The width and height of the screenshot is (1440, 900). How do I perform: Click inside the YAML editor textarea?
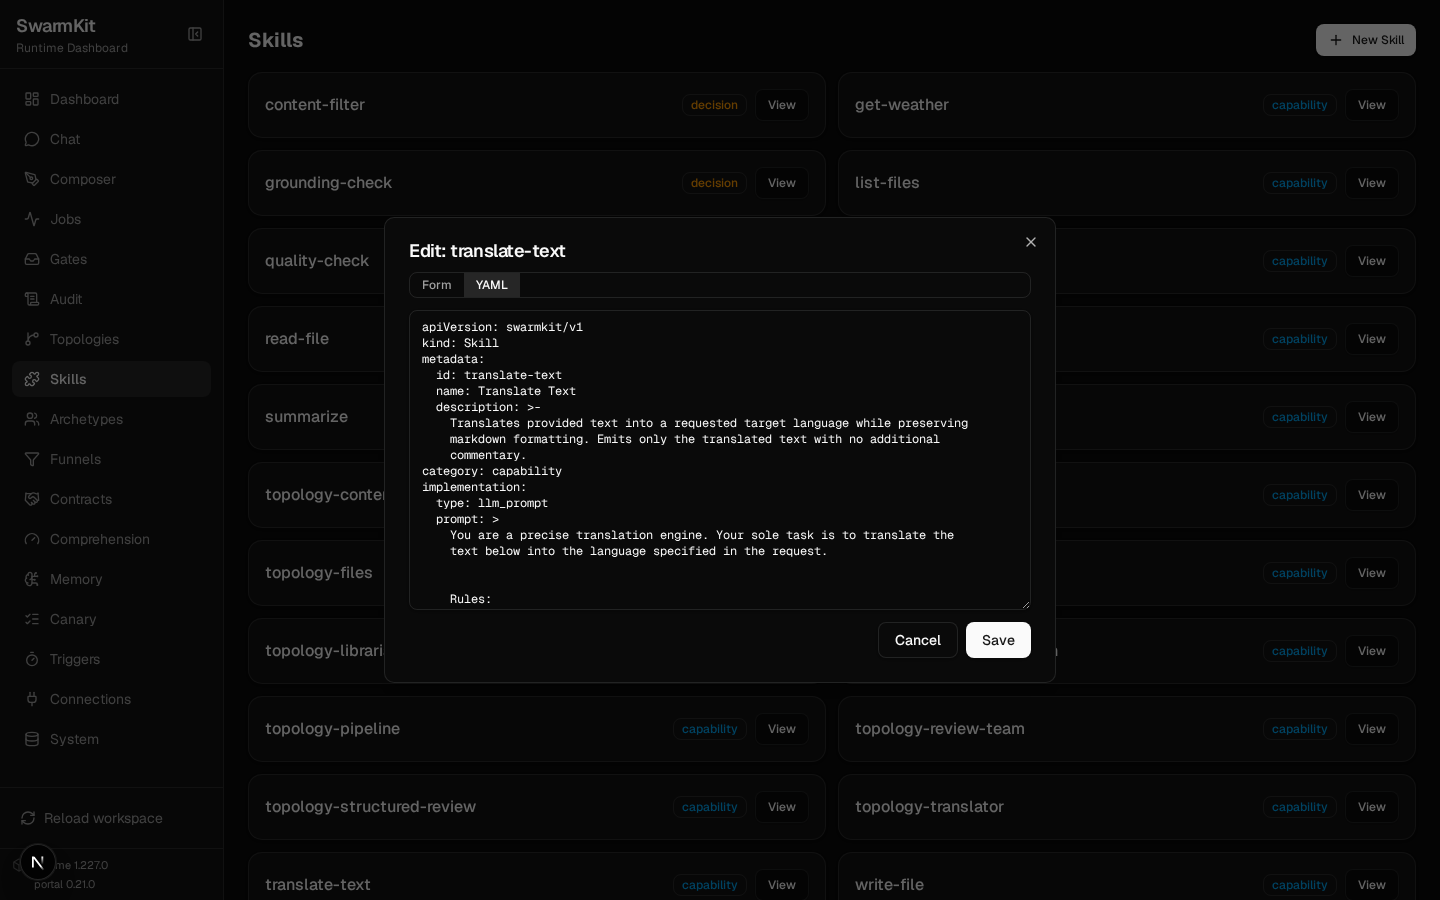pyautogui.click(x=720, y=460)
